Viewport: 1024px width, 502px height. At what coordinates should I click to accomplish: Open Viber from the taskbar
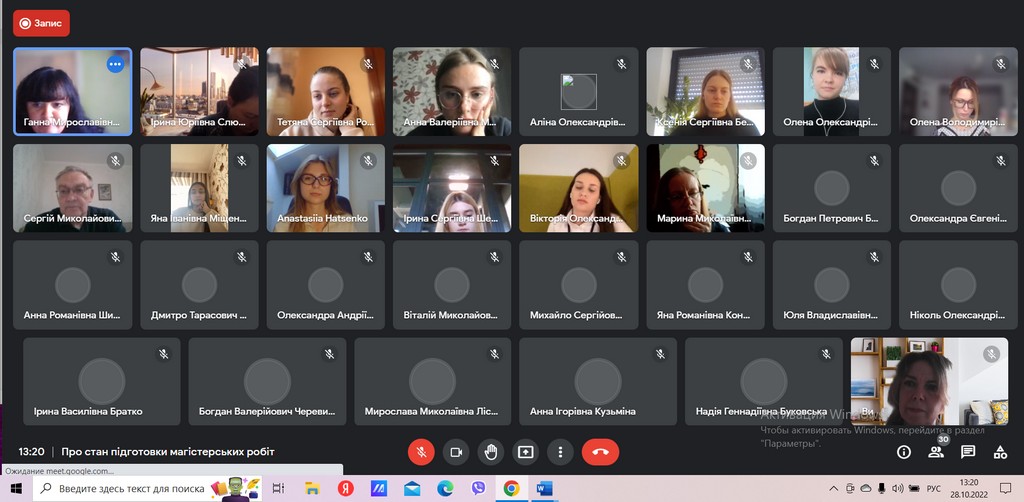click(x=478, y=488)
